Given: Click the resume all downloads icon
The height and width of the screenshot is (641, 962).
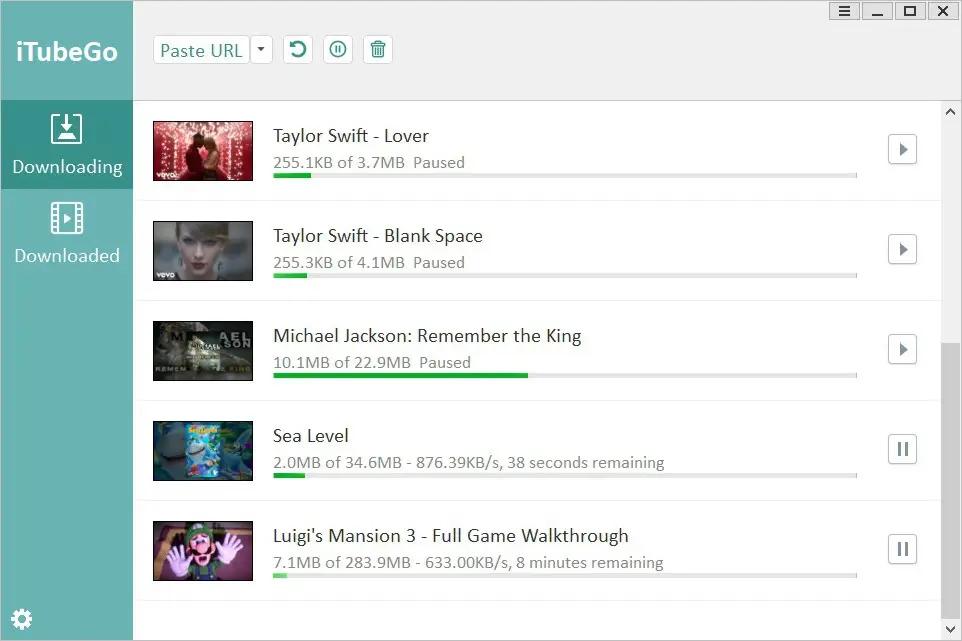Looking at the screenshot, I should [x=298, y=49].
